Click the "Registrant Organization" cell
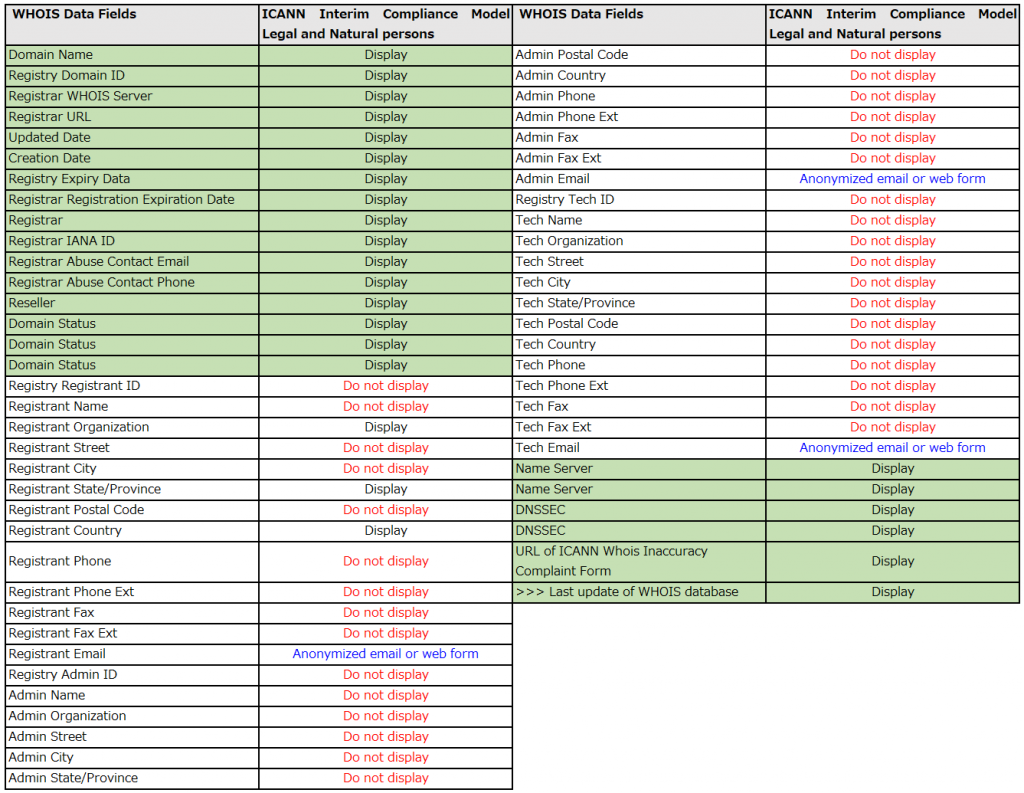Image resolution: width=1024 pixels, height=793 pixels. [132, 427]
